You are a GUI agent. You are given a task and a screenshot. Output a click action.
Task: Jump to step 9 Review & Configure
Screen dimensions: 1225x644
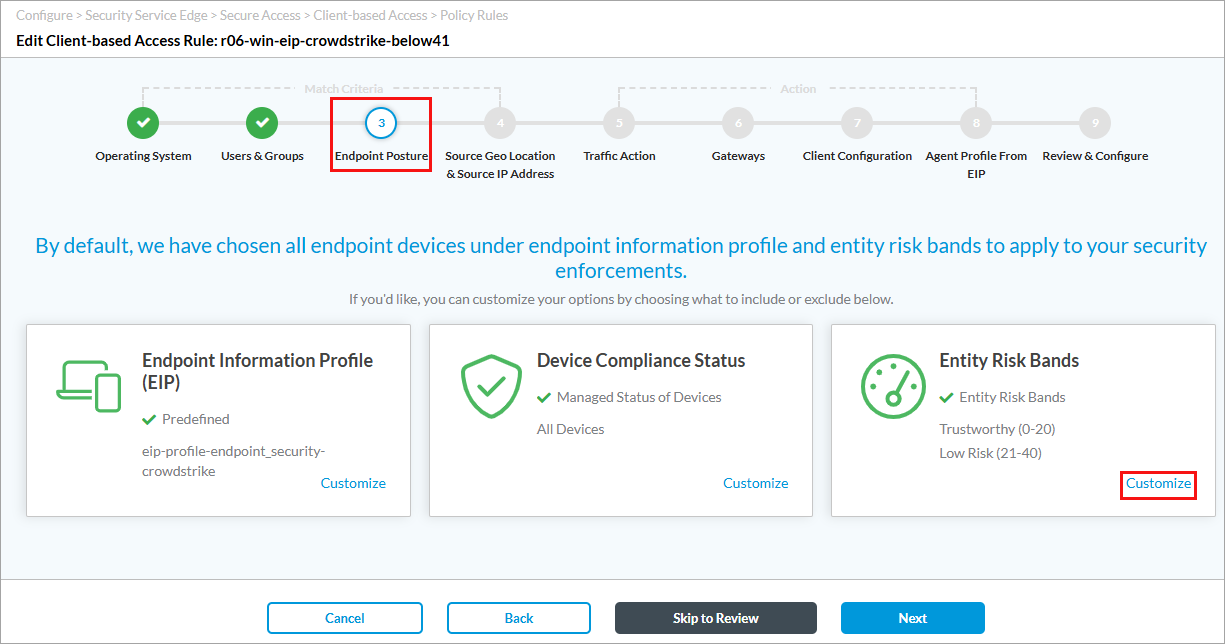pyautogui.click(x=1095, y=123)
